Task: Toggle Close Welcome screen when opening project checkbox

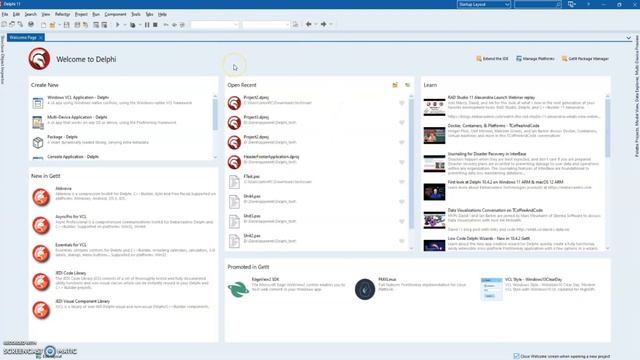Action: 516,356
